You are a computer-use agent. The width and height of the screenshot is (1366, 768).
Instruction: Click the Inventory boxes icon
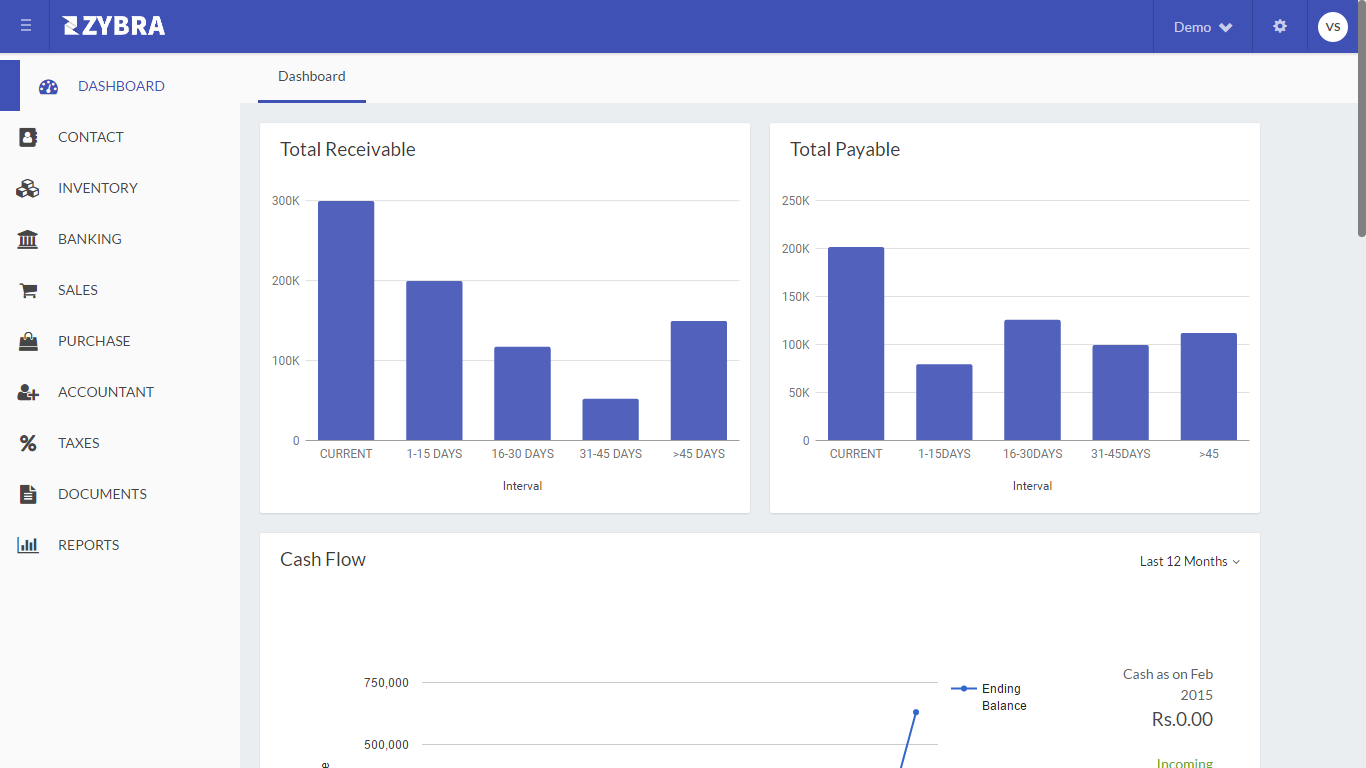coord(28,188)
